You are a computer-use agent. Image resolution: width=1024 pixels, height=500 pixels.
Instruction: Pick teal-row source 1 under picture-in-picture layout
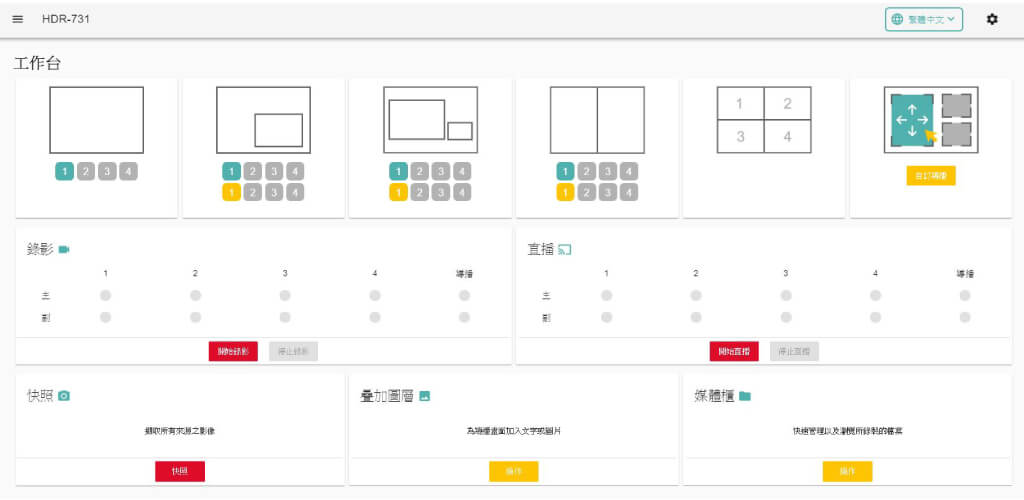(x=231, y=171)
